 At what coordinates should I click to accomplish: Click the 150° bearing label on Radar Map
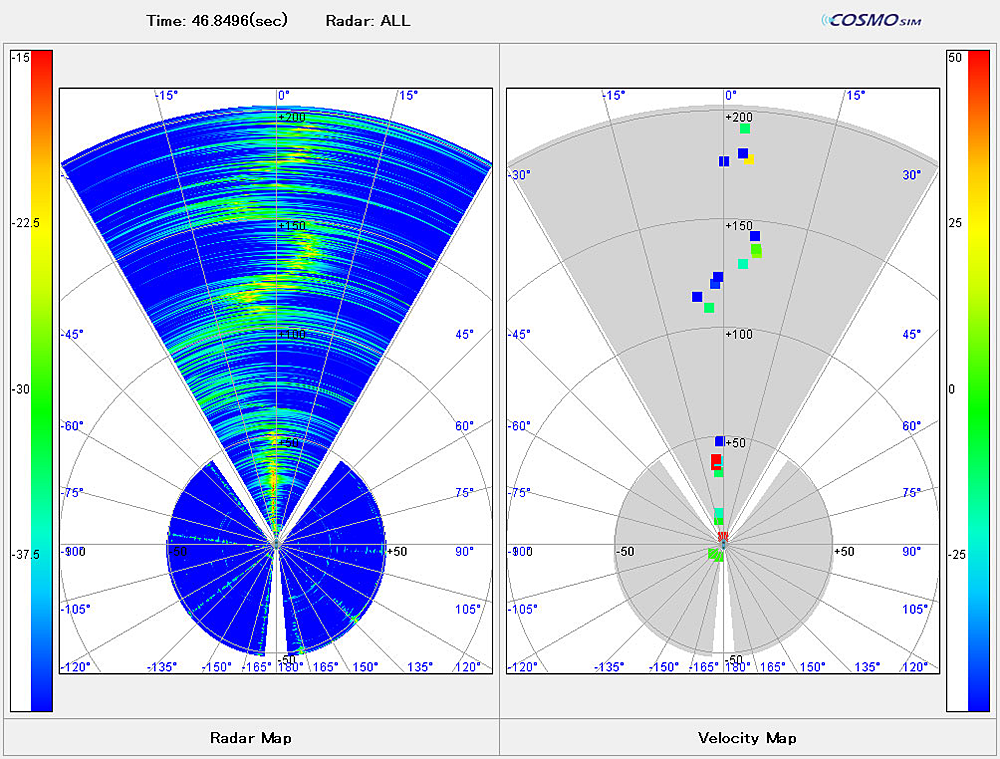(365, 667)
